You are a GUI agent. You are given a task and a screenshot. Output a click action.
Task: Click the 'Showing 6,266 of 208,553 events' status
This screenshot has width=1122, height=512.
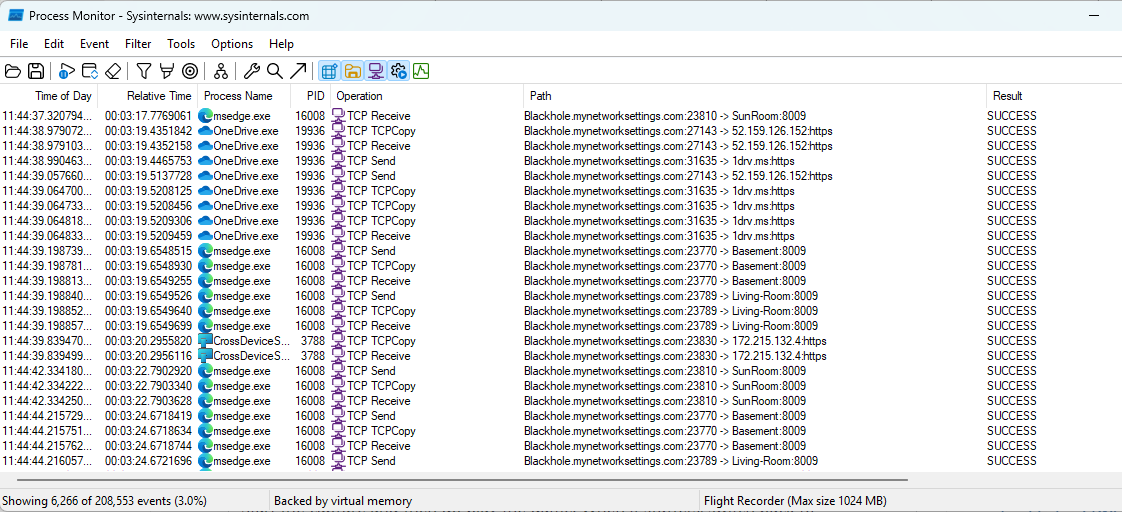pos(105,501)
